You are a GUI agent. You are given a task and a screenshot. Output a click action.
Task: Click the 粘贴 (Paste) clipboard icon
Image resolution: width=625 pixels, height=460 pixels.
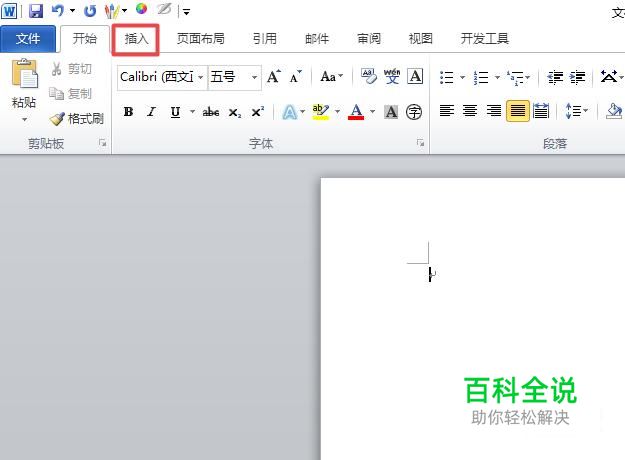point(25,73)
